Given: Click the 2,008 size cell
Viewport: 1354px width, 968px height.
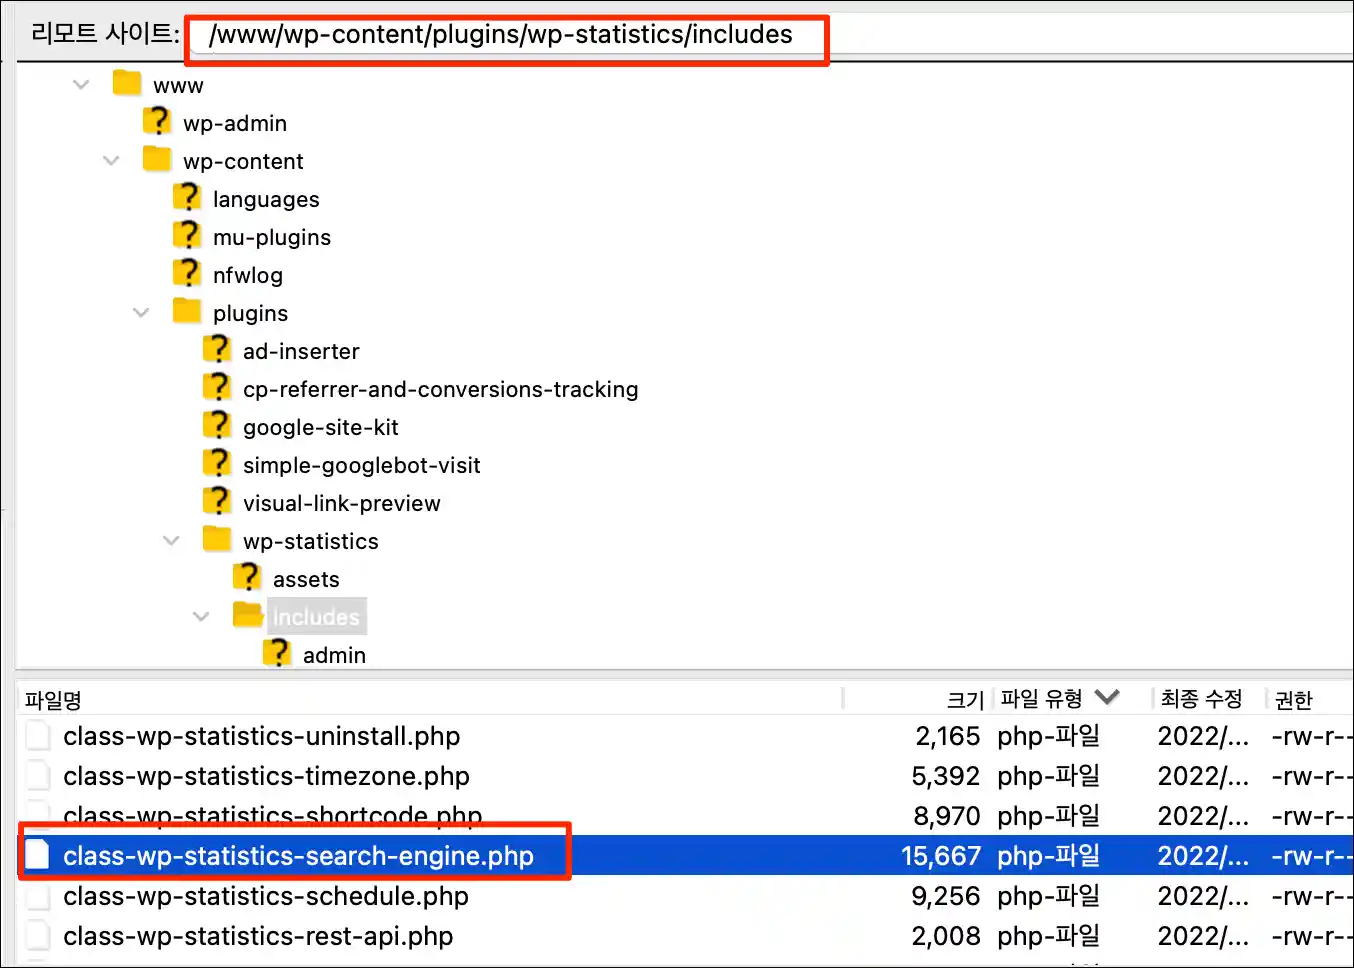Looking at the screenshot, I should [946, 937].
